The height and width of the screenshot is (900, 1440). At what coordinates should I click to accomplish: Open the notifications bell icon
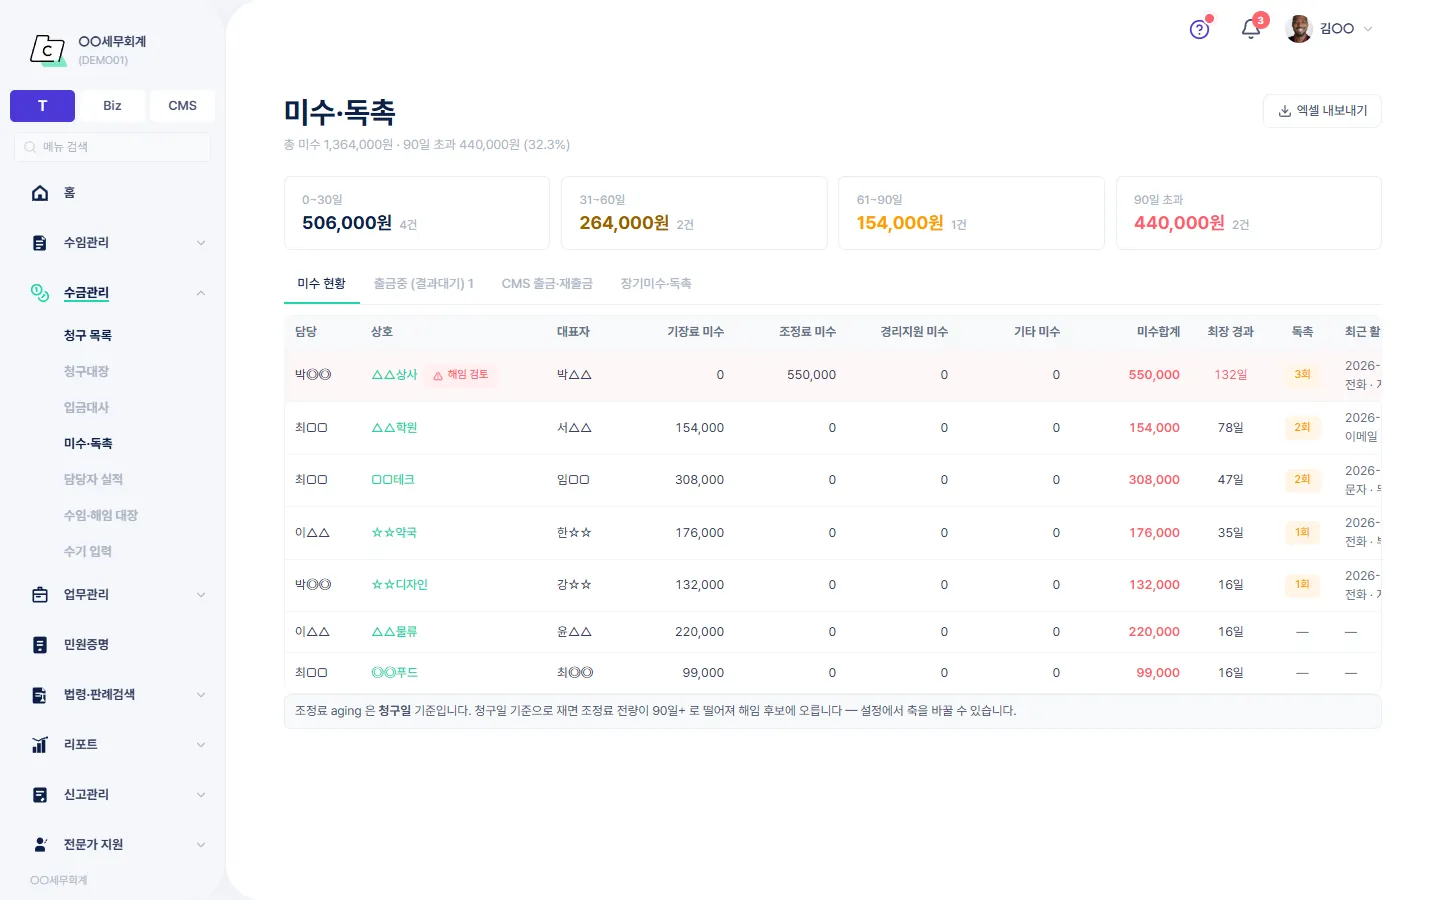(1250, 29)
